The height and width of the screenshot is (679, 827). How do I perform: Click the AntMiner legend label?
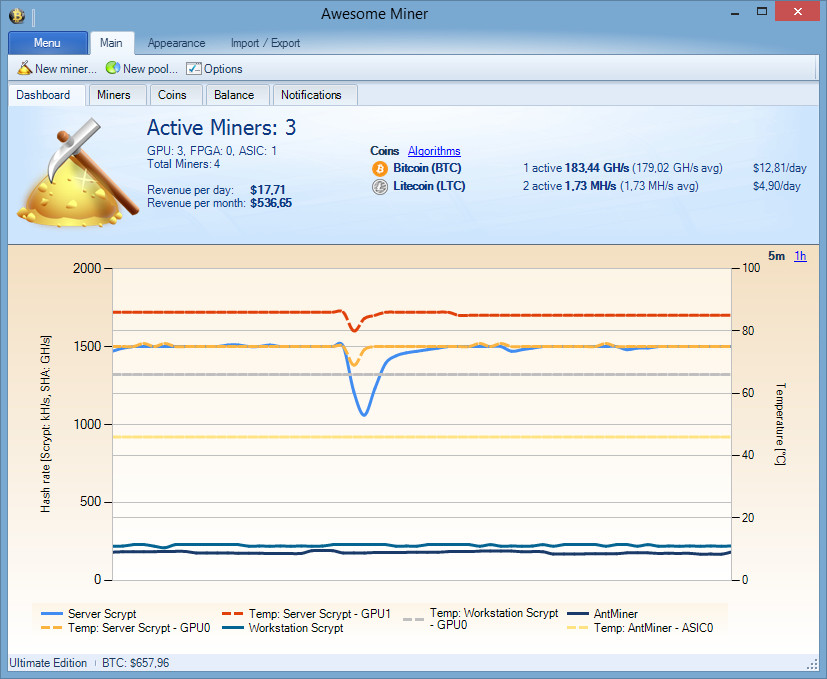(x=616, y=614)
